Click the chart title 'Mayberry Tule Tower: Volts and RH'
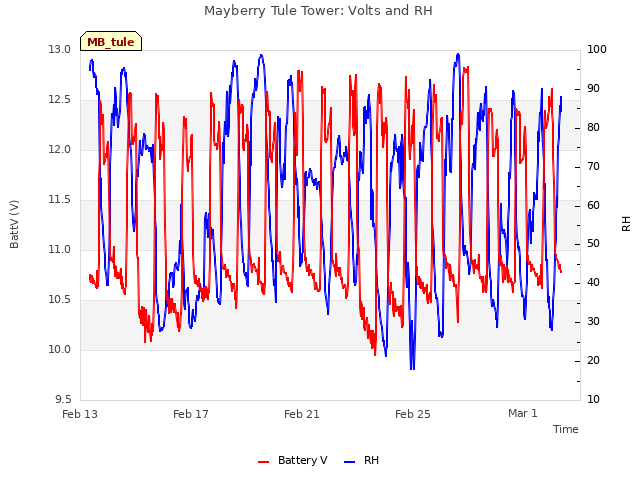The image size is (640, 480). (318, 11)
